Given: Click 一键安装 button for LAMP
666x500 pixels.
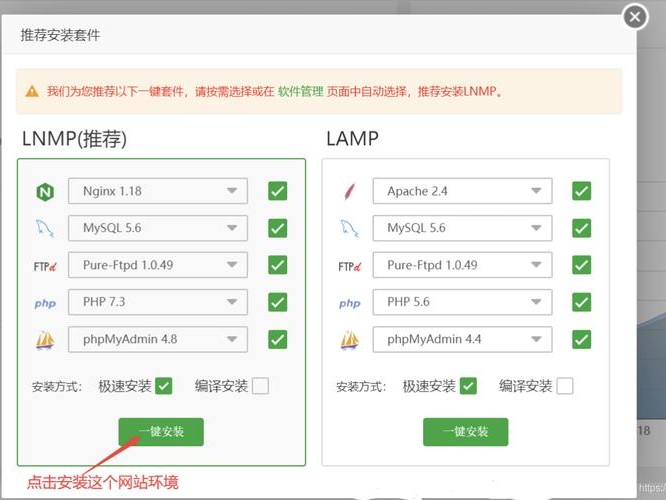Looking at the screenshot, I should [466, 432].
